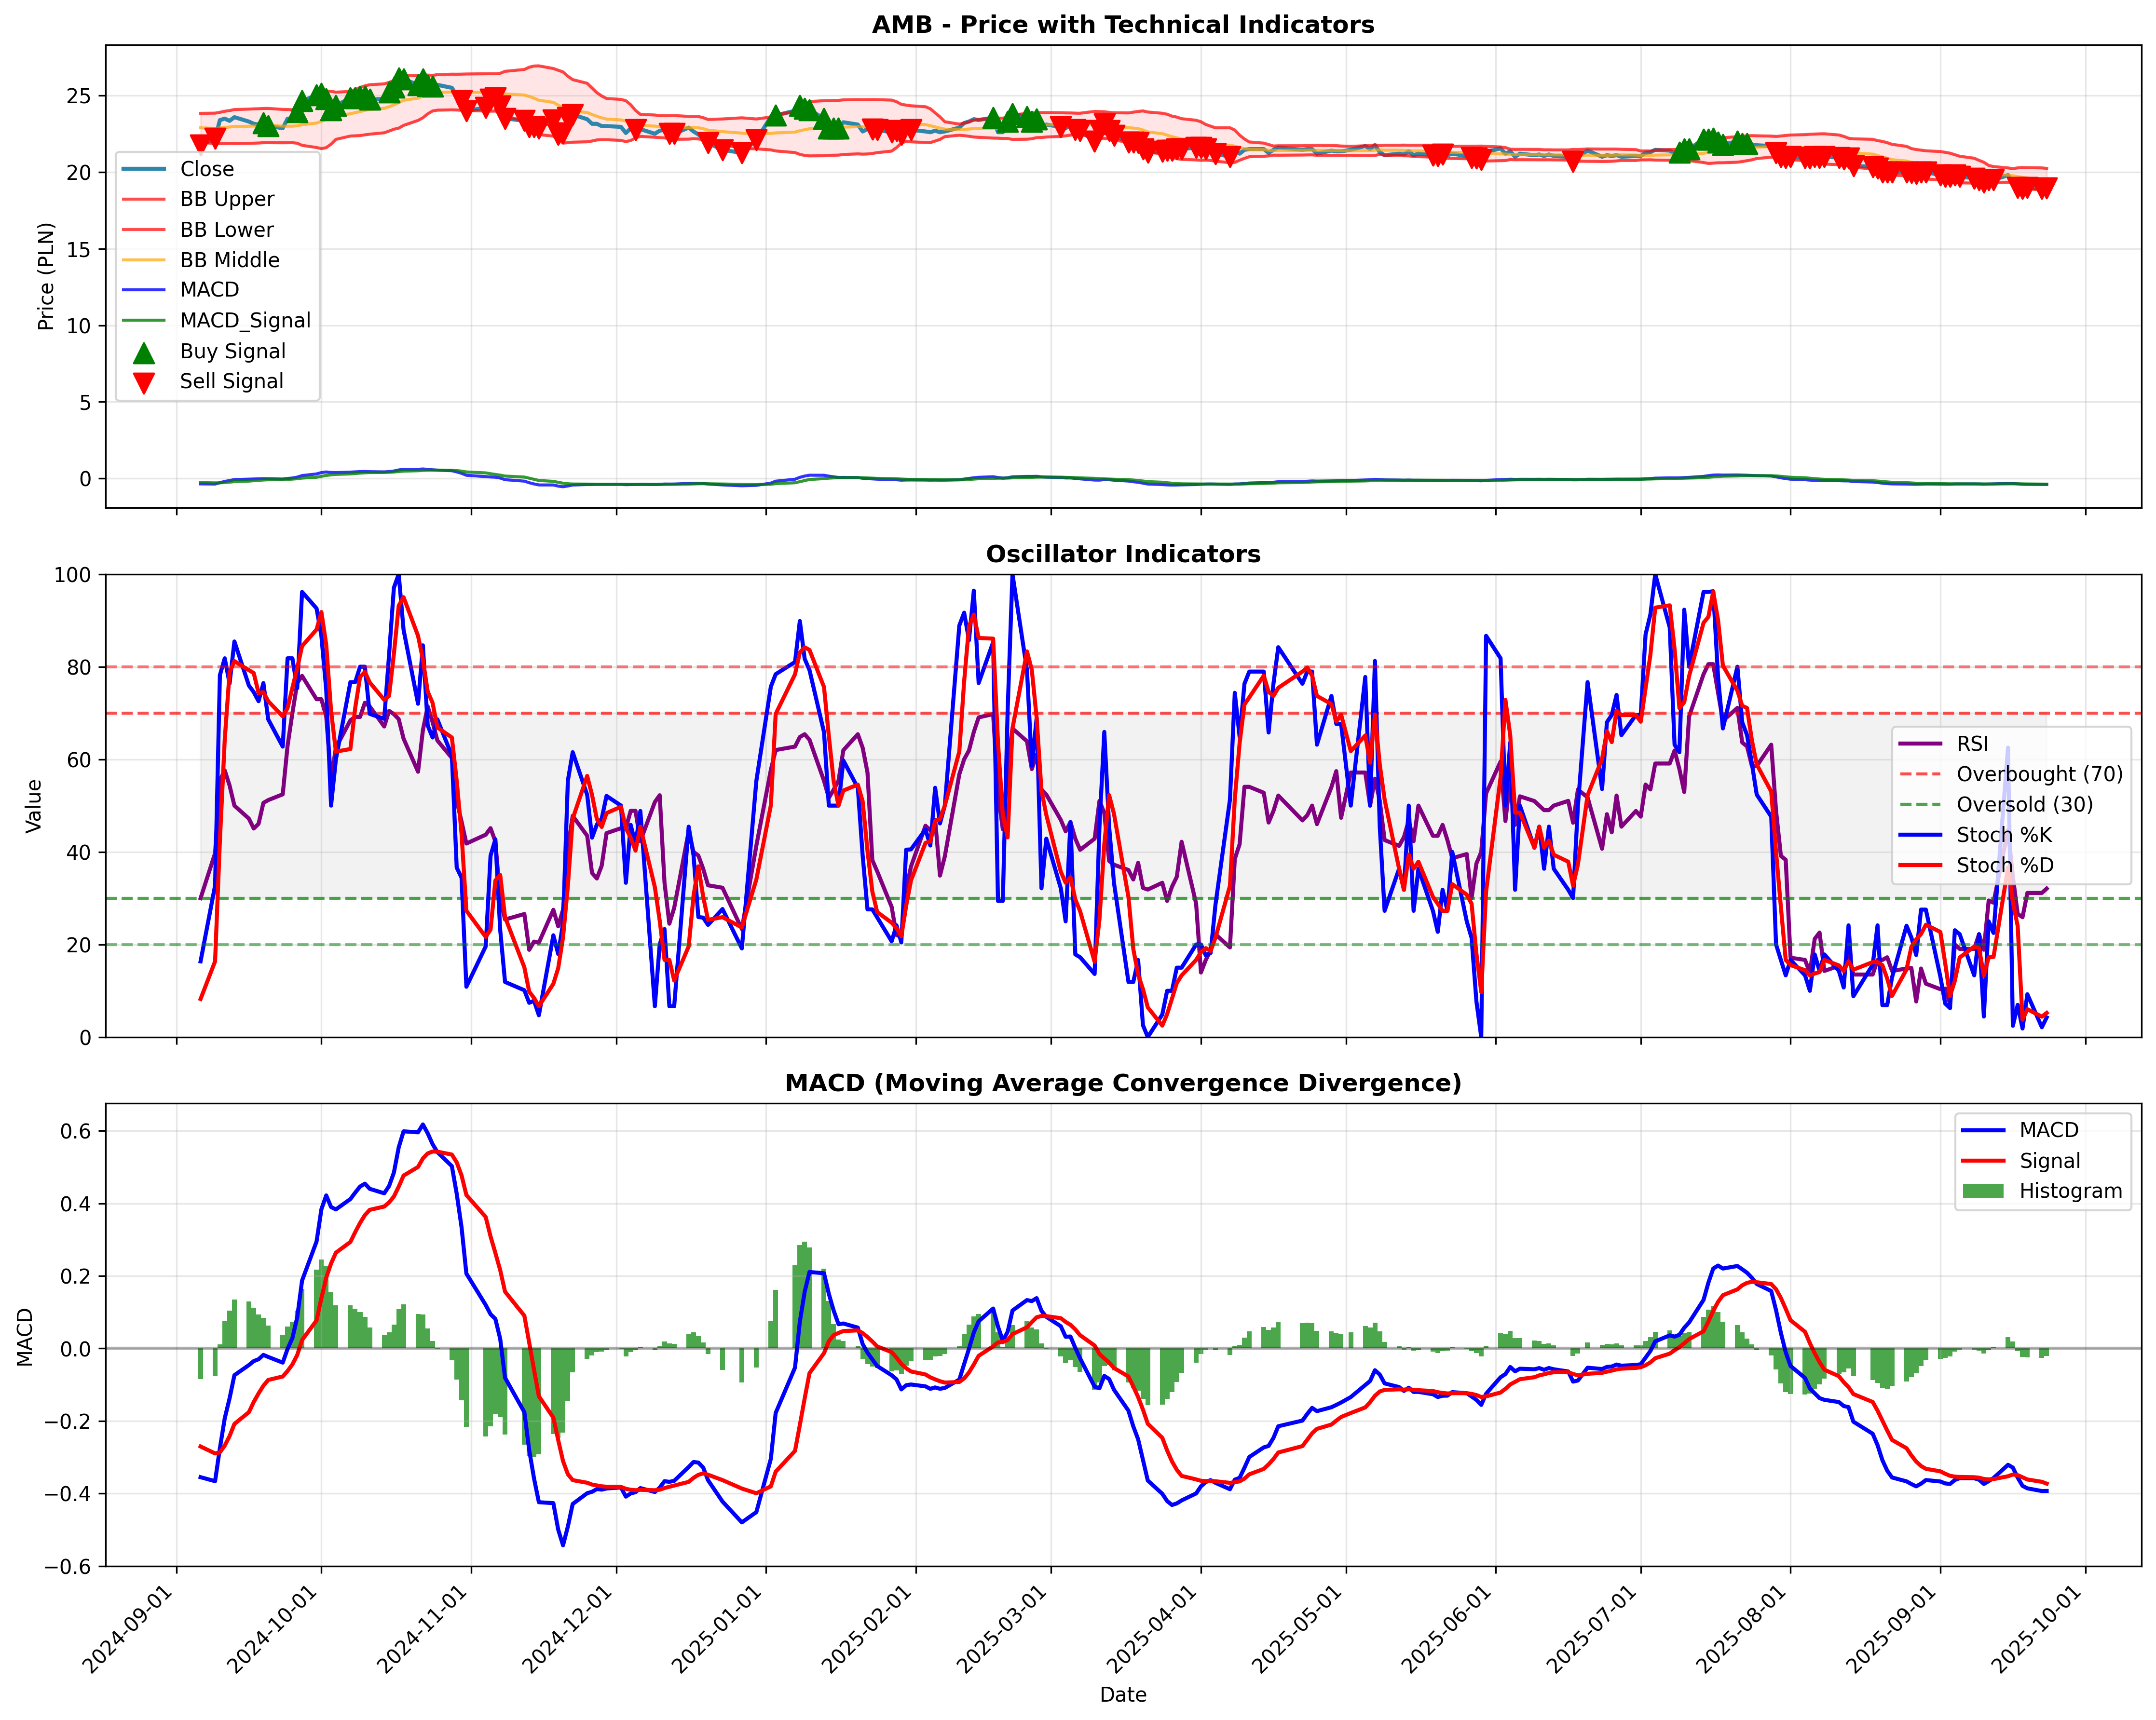This screenshot has height=1720, width=2156.
Task: Click the MACD panel title text
Action: [1123, 1083]
